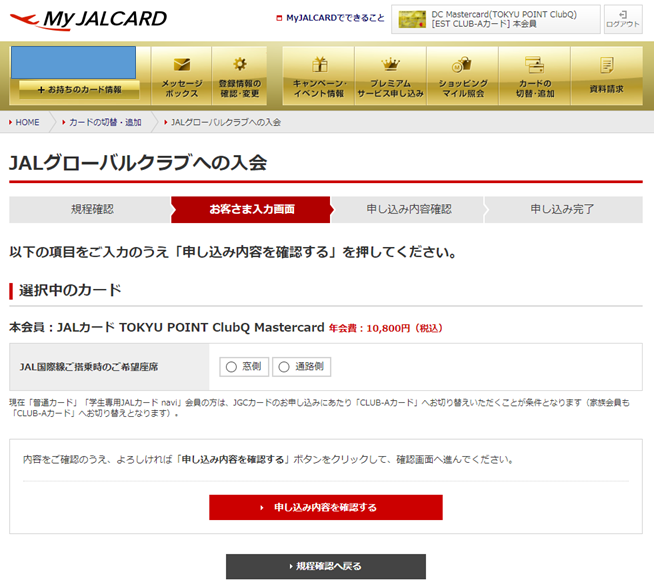This screenshot has height=582, width=654.
Task: Click the 申し込み完了 step tab
Action: coord(563,209)
